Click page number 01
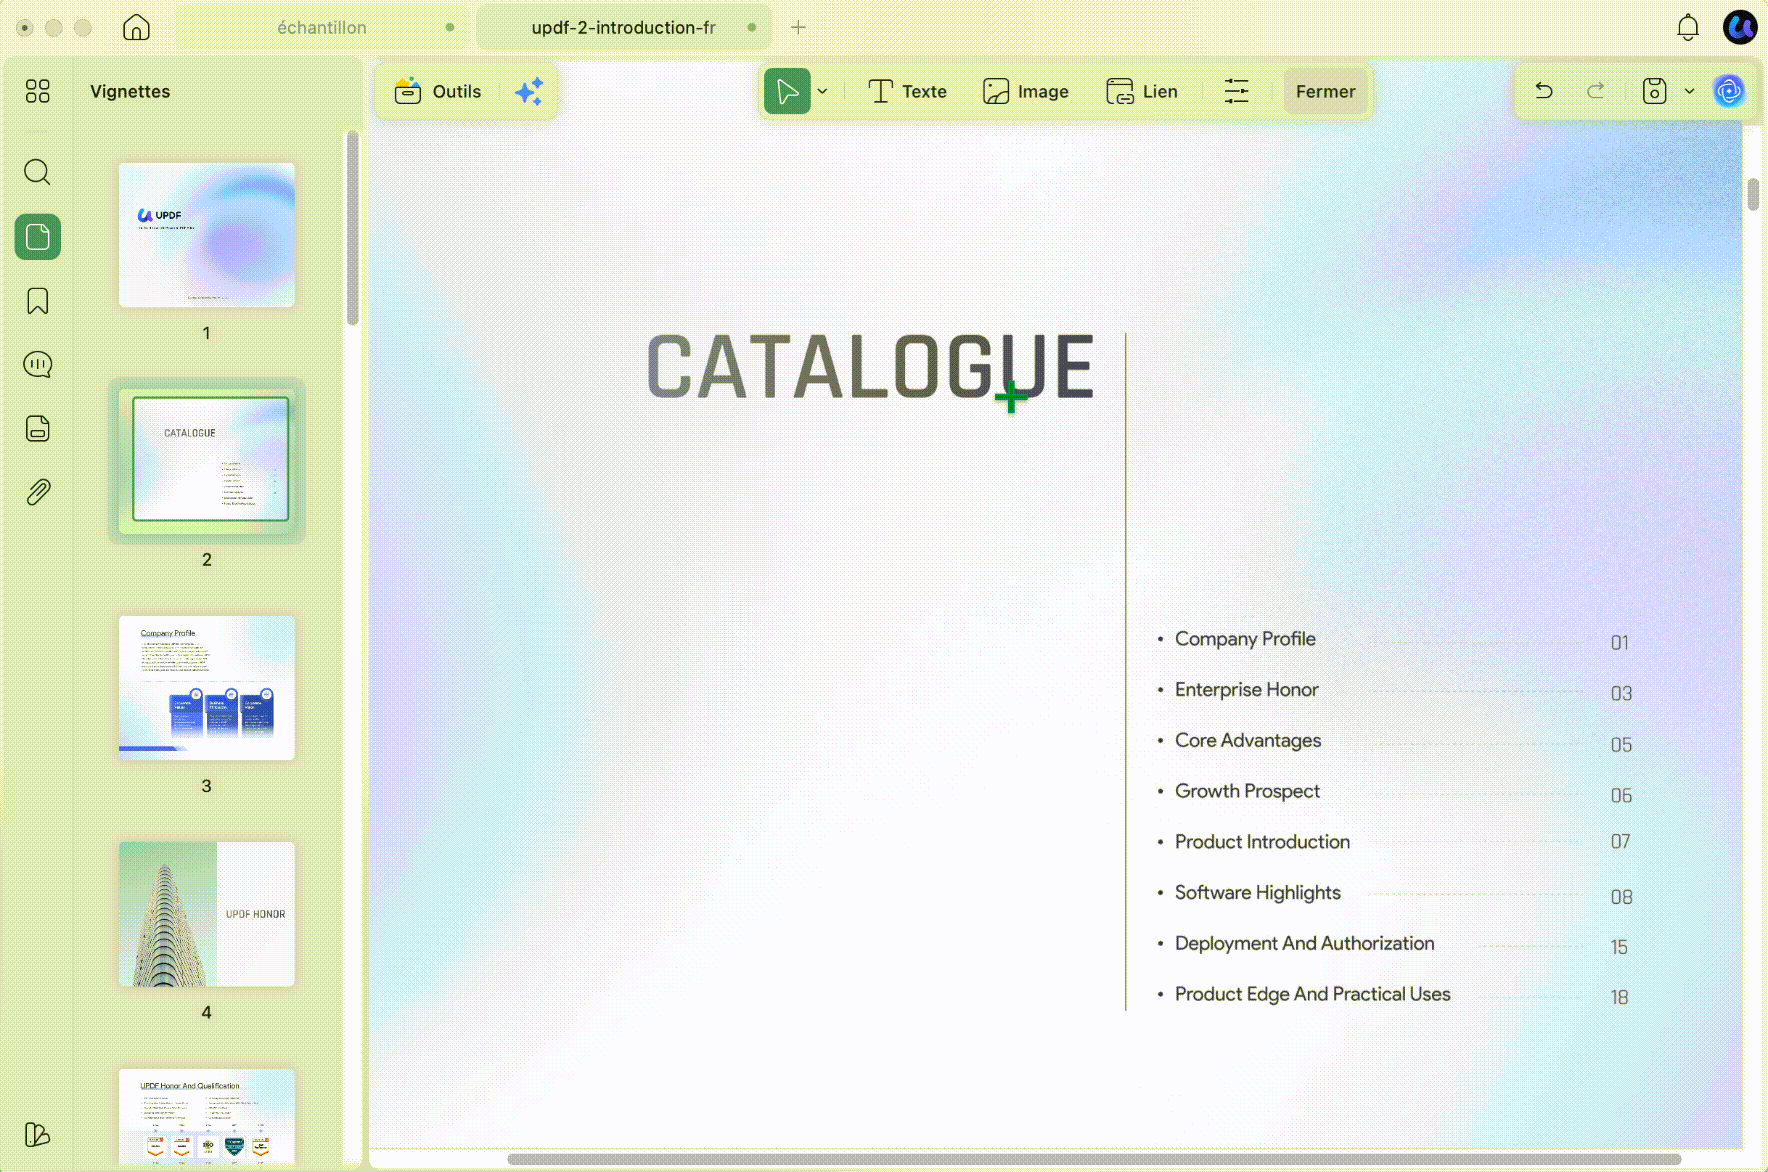Screen dimensions: 1768x1172 [x=1620, y=643]
